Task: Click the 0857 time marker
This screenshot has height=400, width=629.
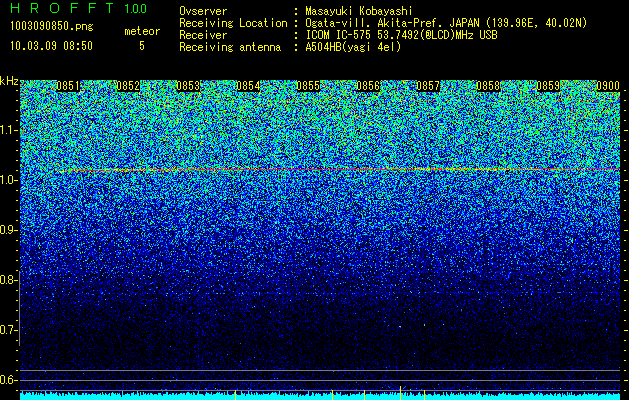Action: click(x=428, y=86)
